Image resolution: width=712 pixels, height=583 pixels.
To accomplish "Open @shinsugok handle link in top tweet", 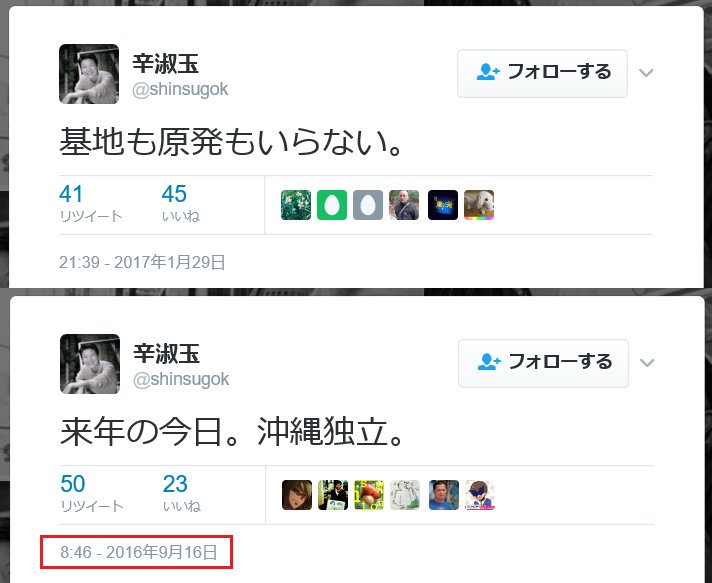I will click(x=180, y=89).
